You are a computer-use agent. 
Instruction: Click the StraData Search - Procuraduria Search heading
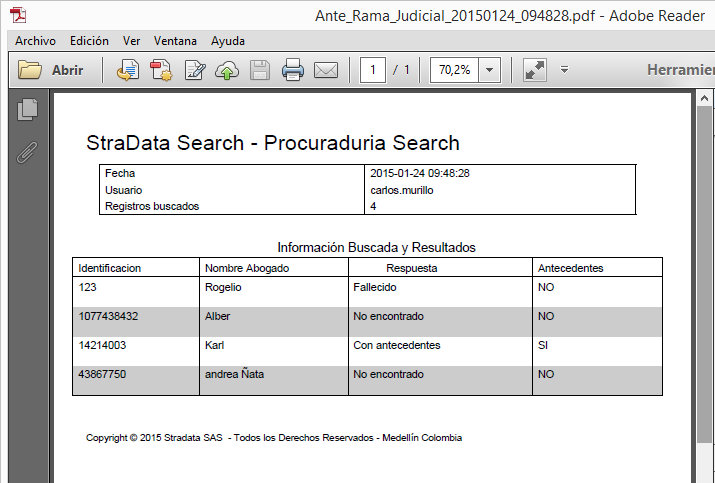click(x=273, y=143)
